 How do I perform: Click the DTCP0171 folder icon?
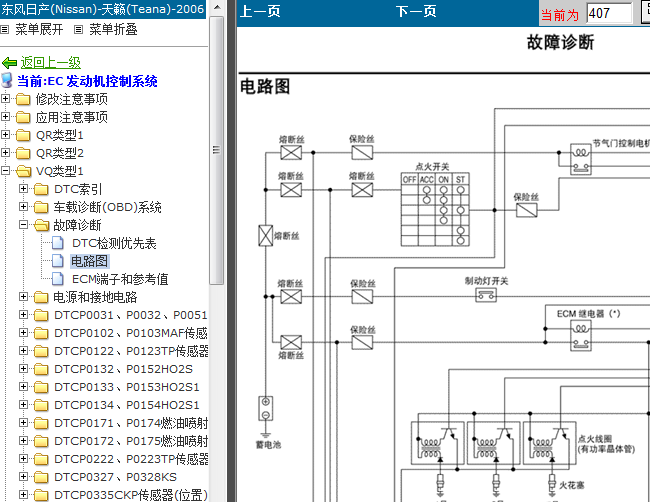41,423
